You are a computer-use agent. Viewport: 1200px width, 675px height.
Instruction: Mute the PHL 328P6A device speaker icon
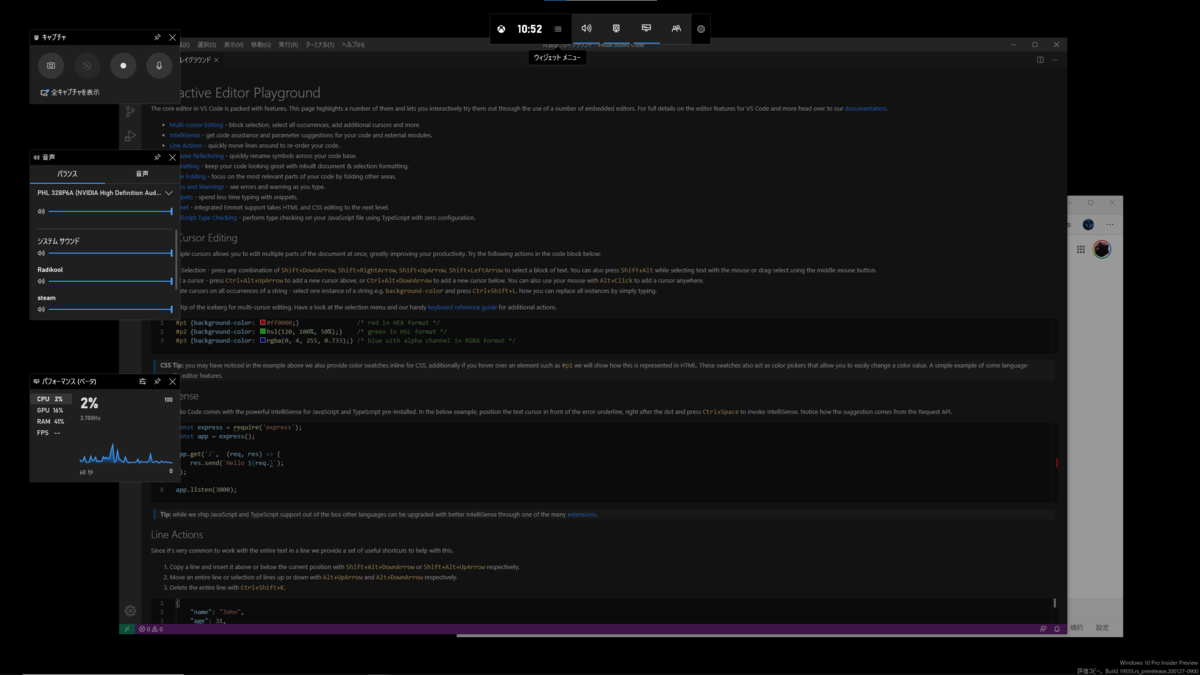tap(41, 211)
